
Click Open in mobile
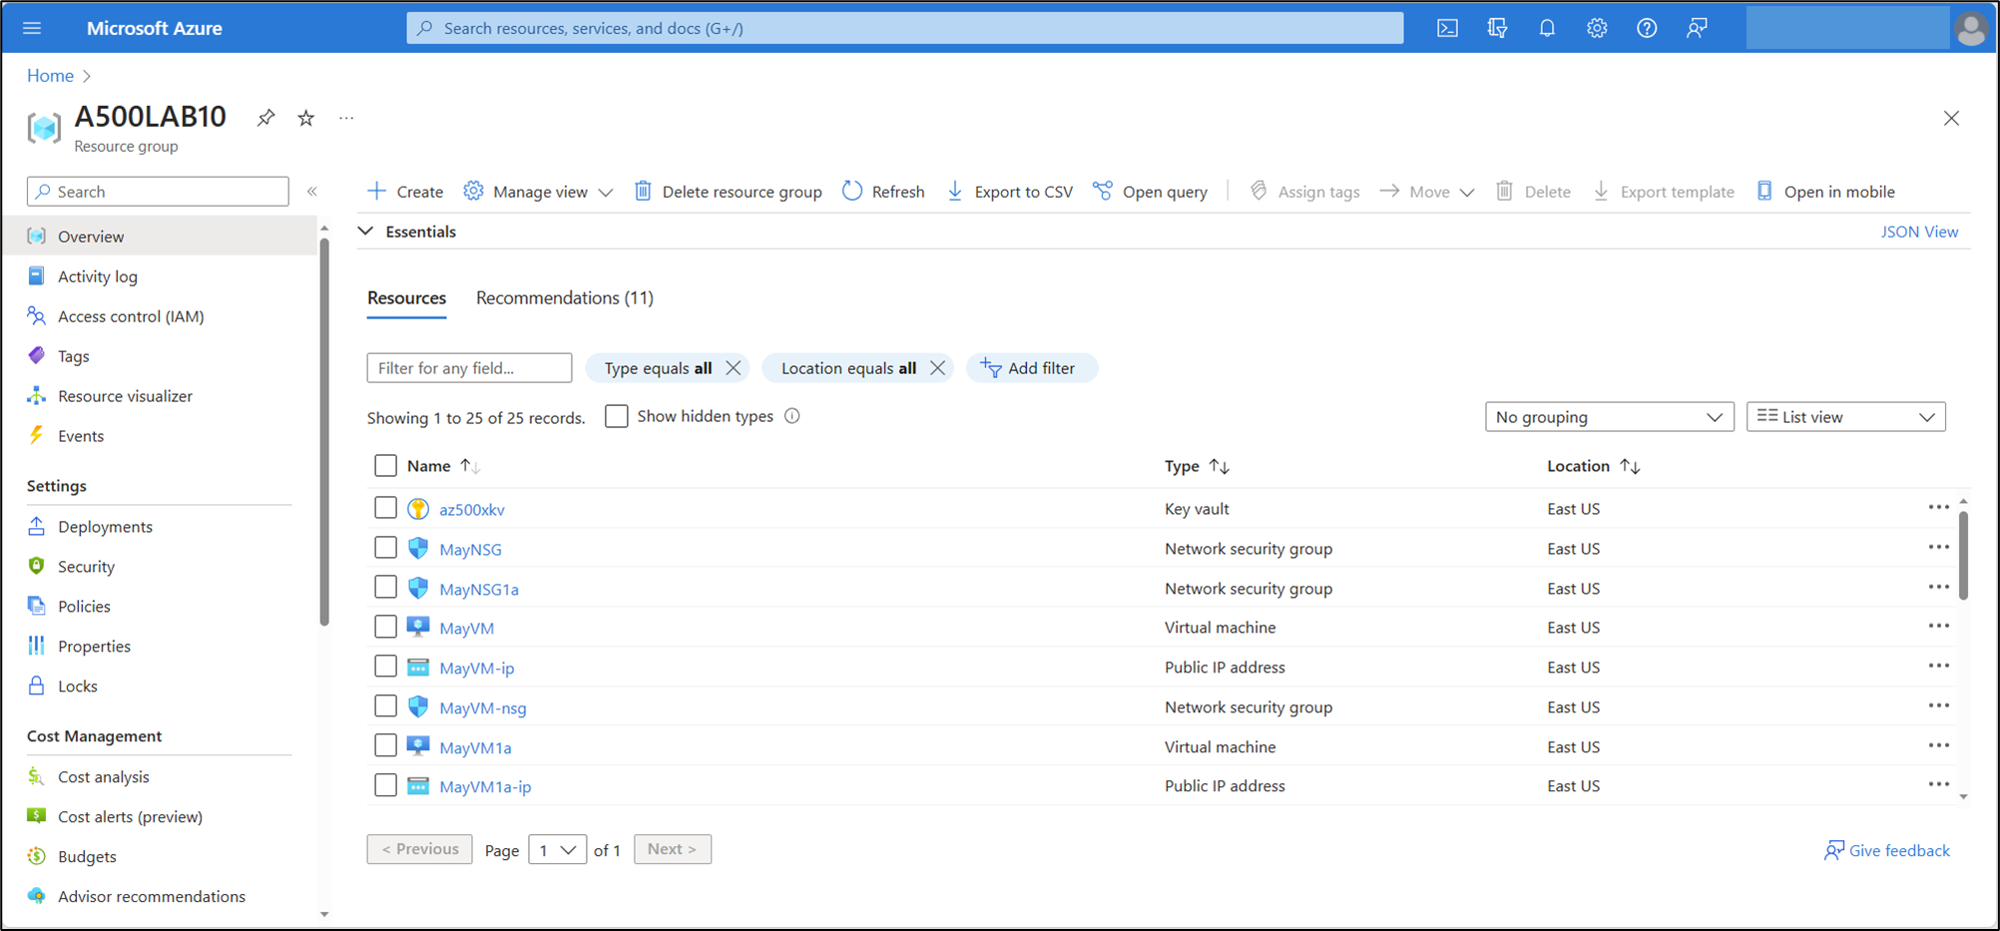pos(1826,191)
